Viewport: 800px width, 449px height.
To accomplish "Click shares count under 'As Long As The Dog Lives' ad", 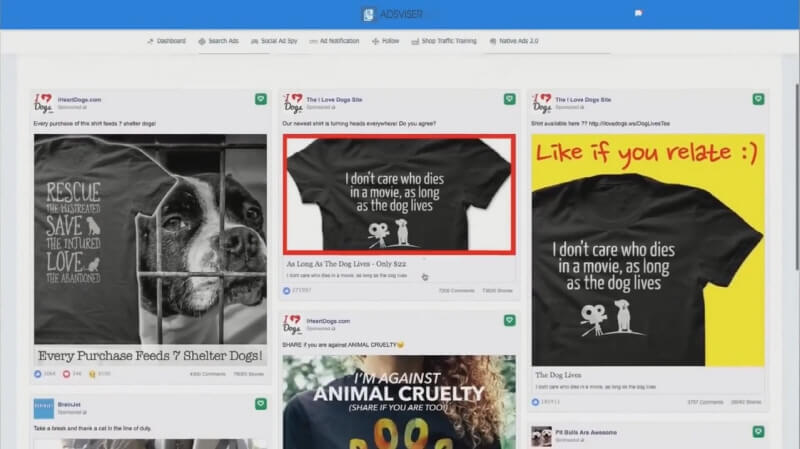I will click(497, 291).
